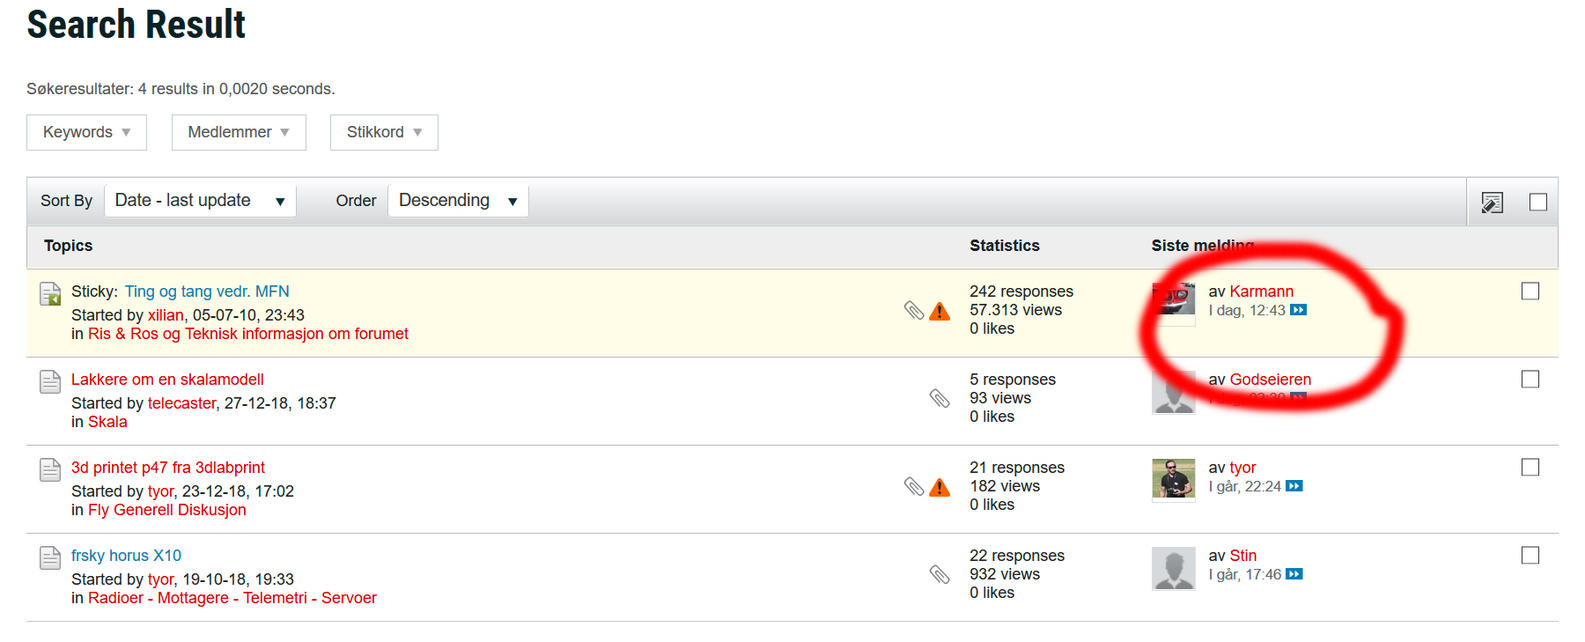
Task: Click the document icon next to Lakkere om en skalamodell
Action: pyautogui.click(x=50, y=381)
